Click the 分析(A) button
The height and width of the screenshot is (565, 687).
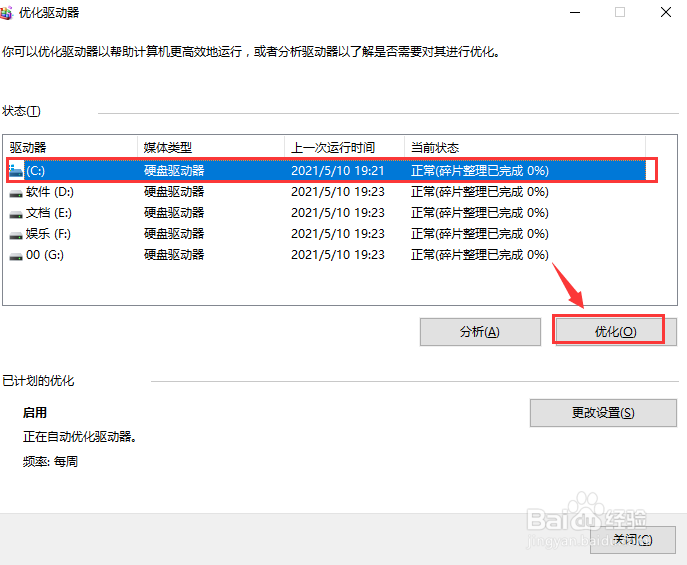coord(480,332)
